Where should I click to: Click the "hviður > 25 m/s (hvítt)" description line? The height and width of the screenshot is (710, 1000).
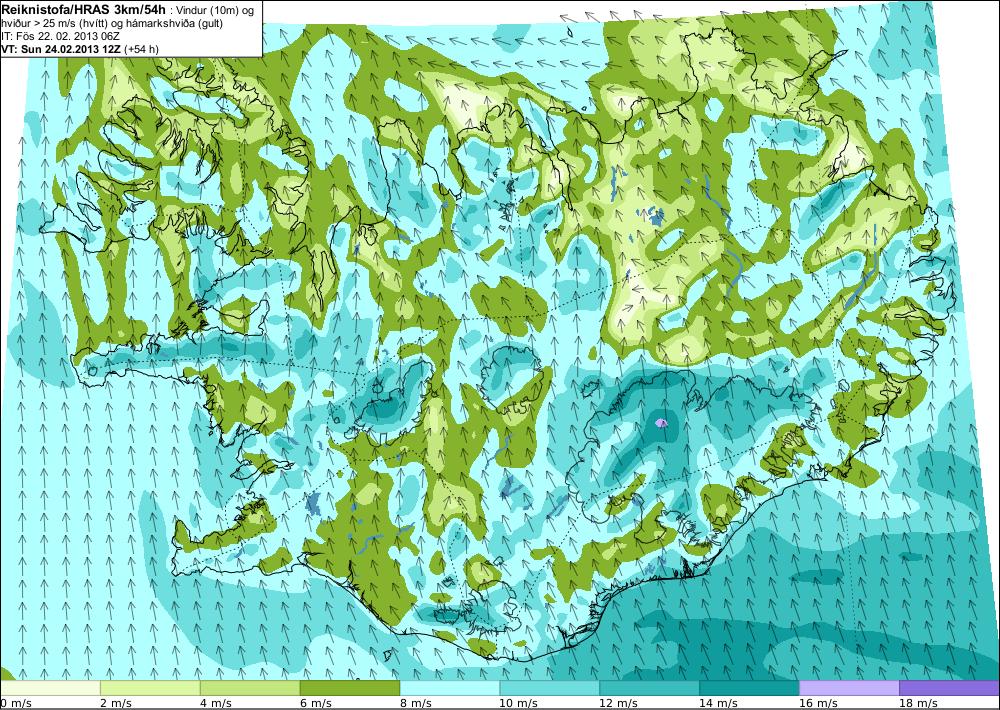(54, 24)
